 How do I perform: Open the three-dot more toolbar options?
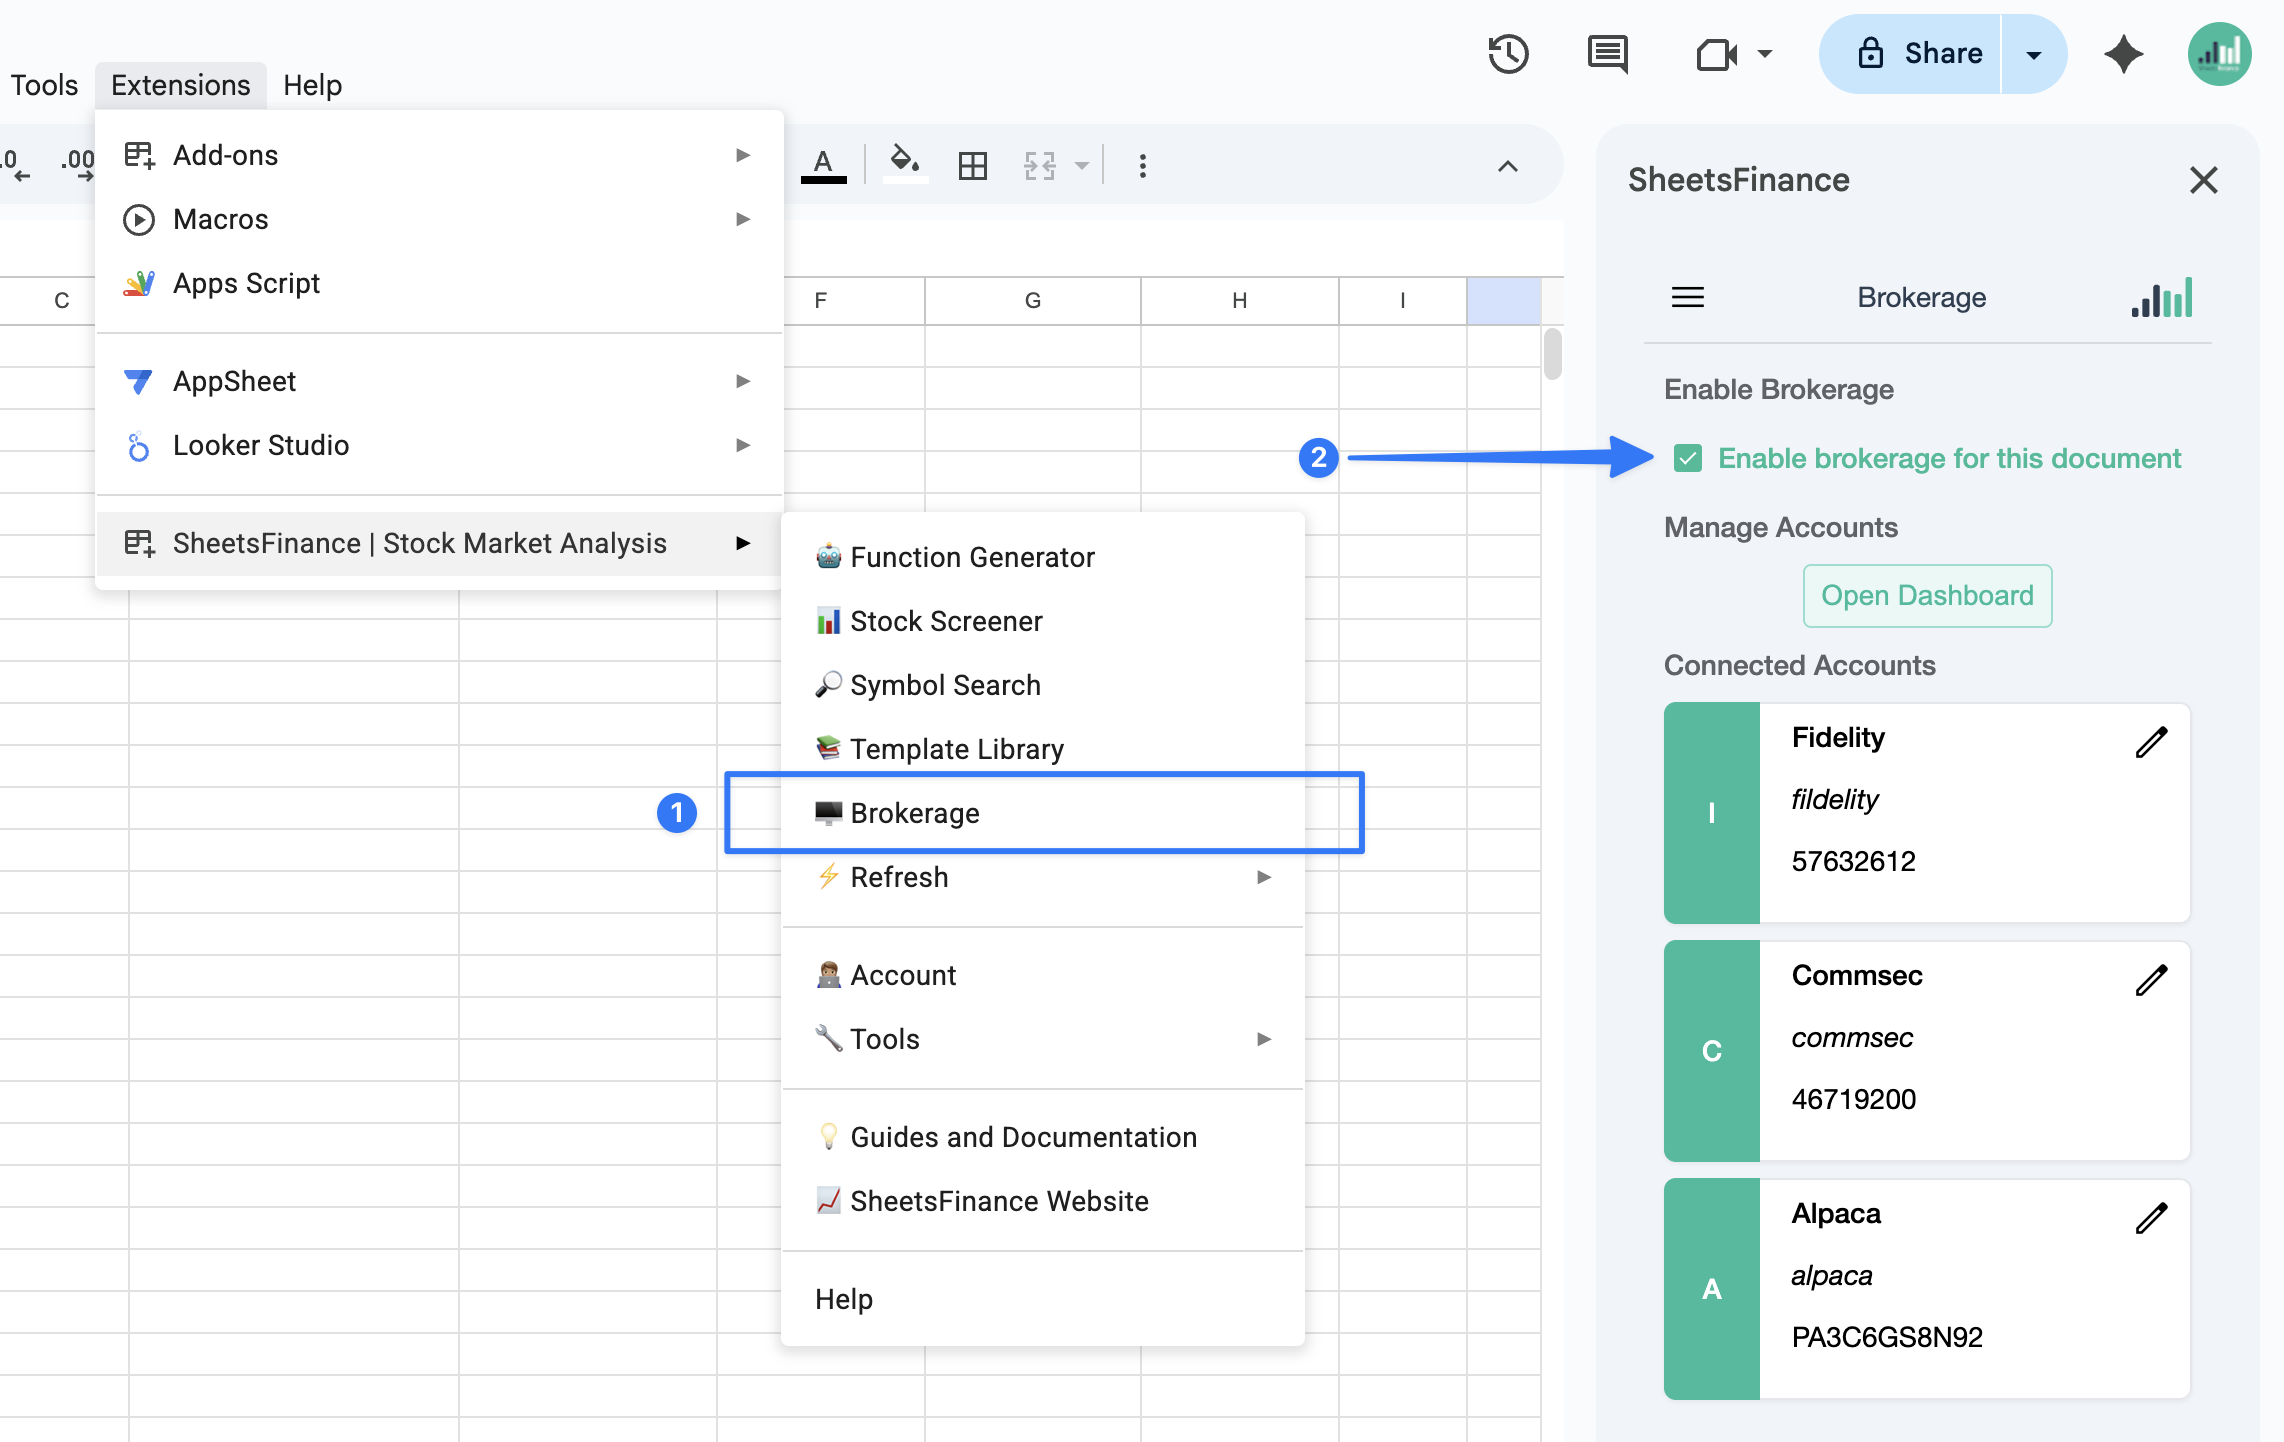[x=1142, y=166]
